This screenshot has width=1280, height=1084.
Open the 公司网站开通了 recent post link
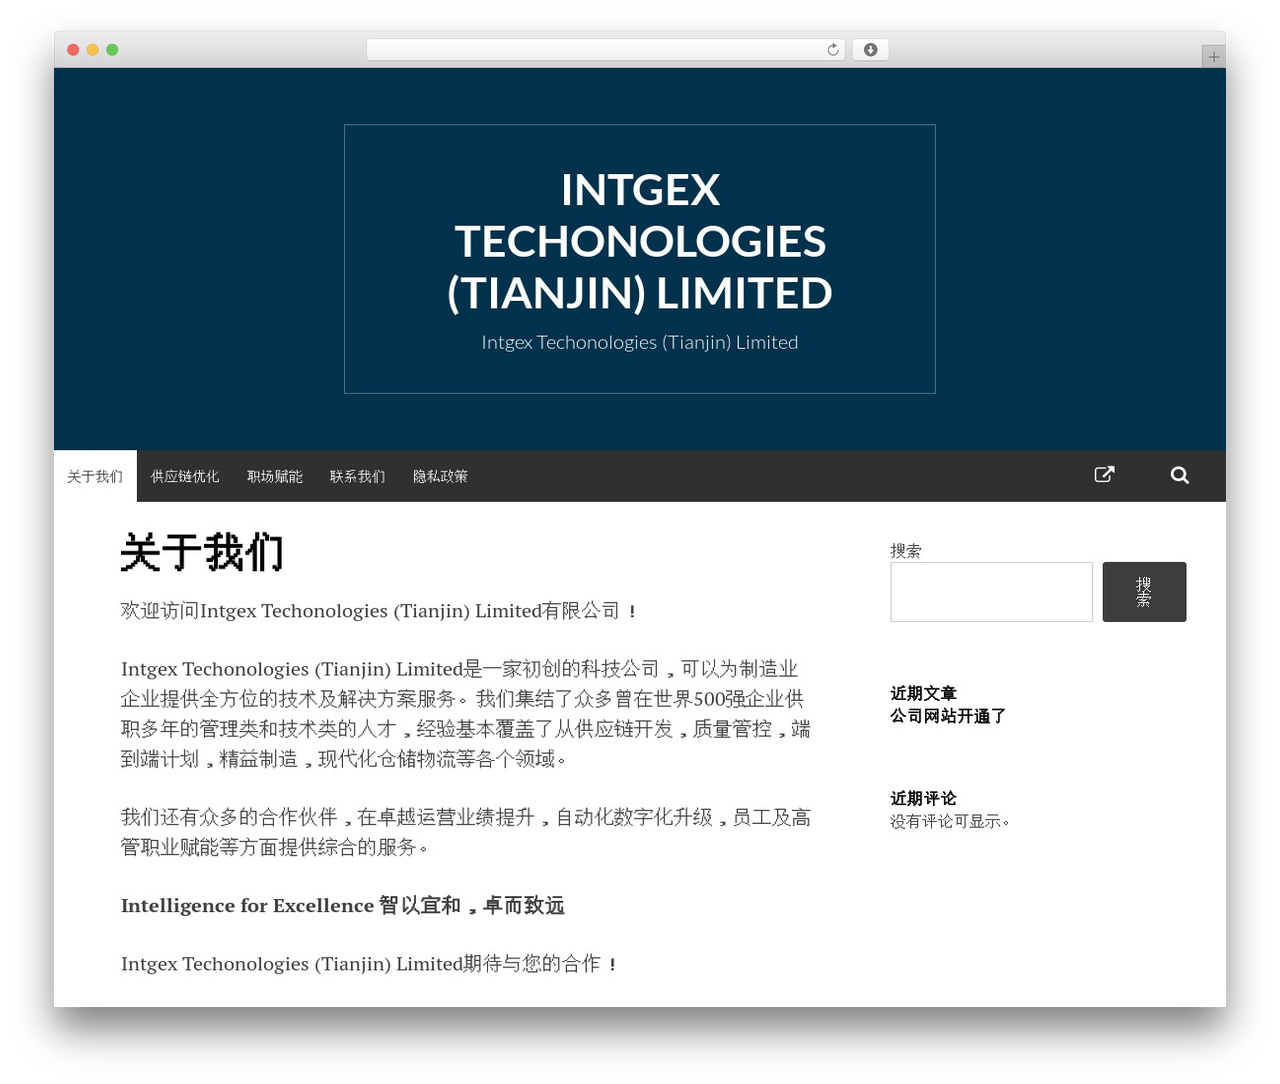pyautogui.click(x=948, y=716)
